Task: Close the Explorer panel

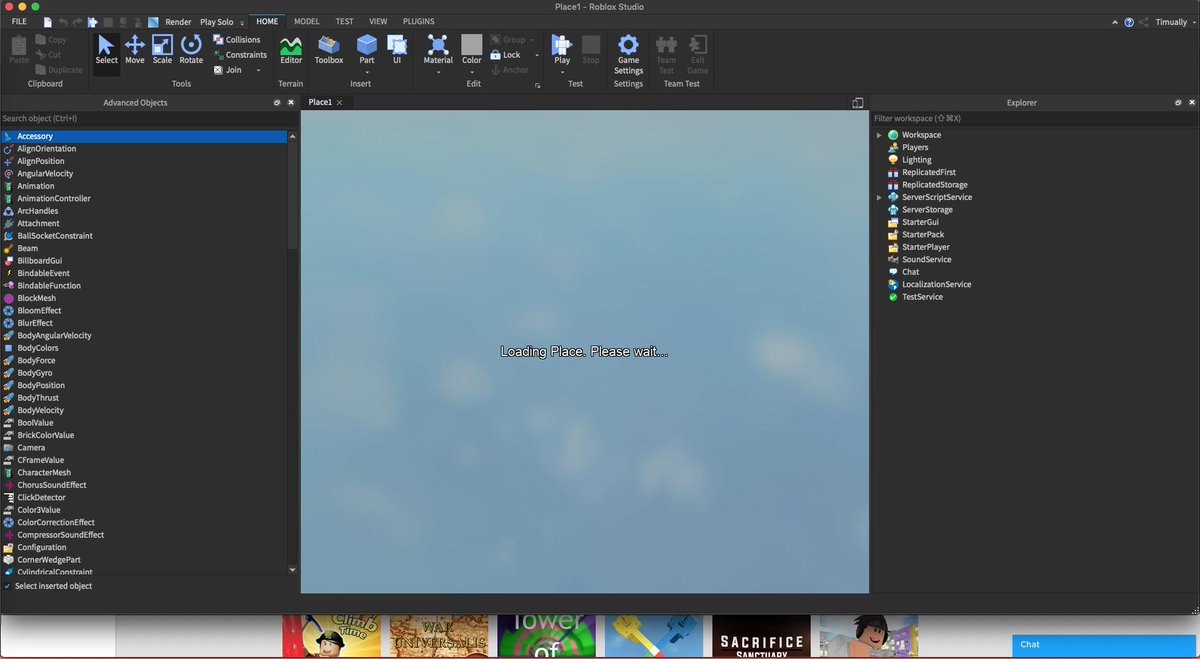Action: pos(1191,102)
